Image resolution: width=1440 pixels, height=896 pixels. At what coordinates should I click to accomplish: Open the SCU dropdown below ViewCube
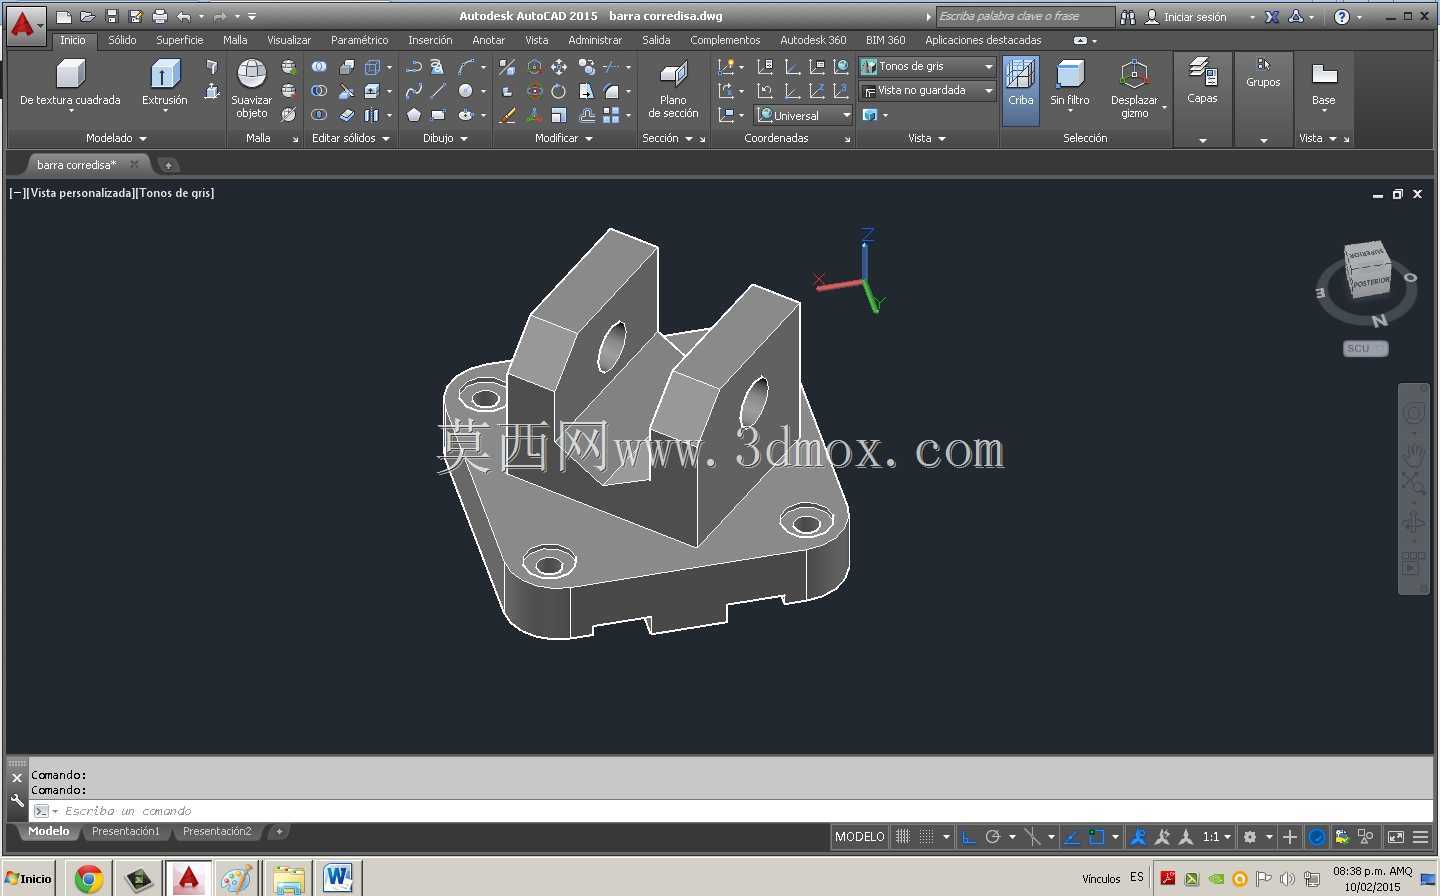[1365, 348]
